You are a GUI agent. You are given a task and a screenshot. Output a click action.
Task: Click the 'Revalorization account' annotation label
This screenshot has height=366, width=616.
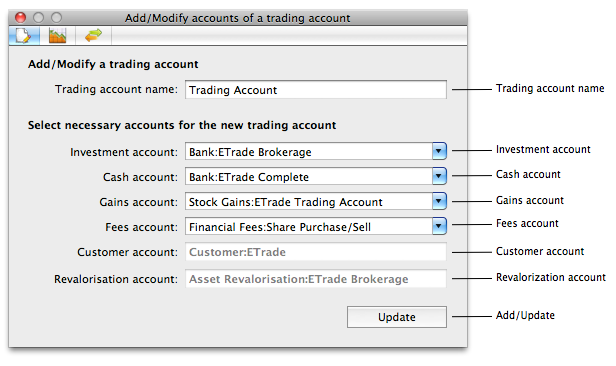[551, 277]
